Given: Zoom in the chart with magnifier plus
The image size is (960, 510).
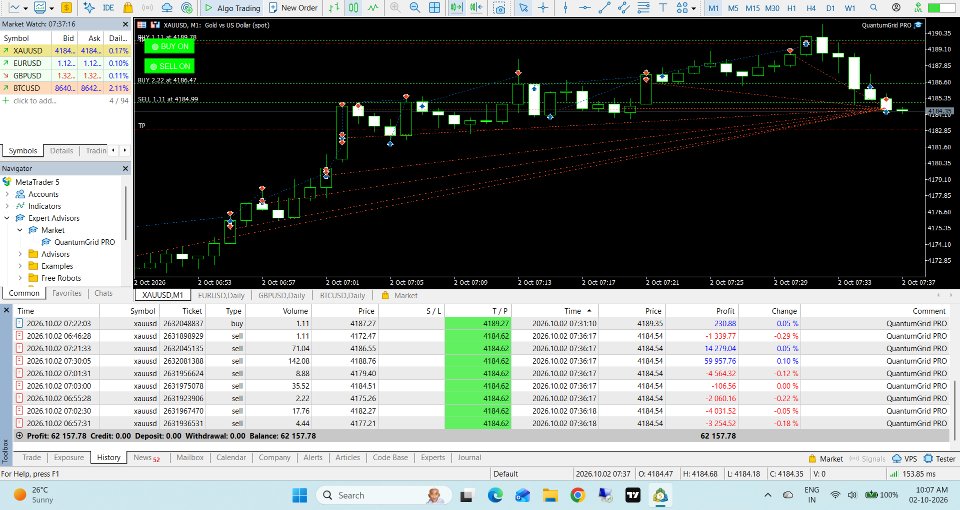Looking at the screenshot, I should tap(395, 7).
